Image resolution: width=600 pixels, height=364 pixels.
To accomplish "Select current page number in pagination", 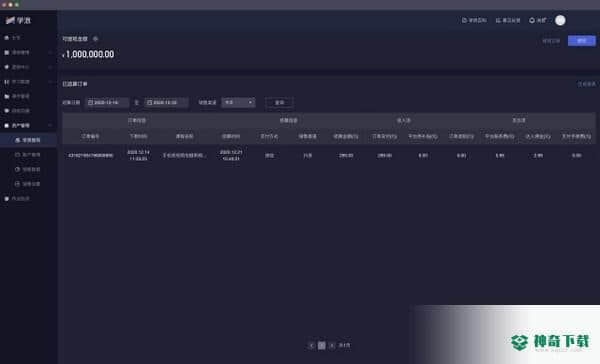I will tap(322, 345).
